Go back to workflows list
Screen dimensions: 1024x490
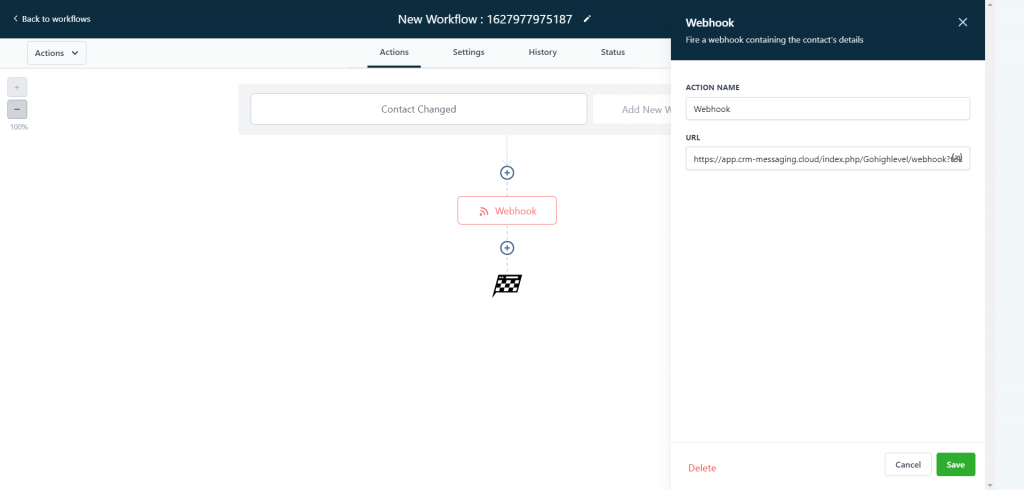pos(52,19)
